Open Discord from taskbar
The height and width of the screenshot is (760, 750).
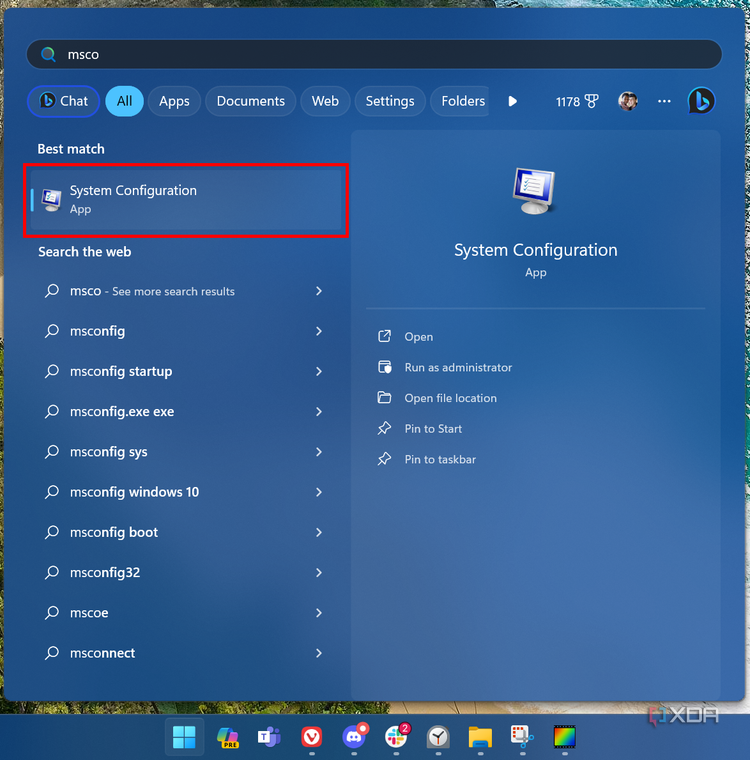pyautogui.click(x=354, y=736)
